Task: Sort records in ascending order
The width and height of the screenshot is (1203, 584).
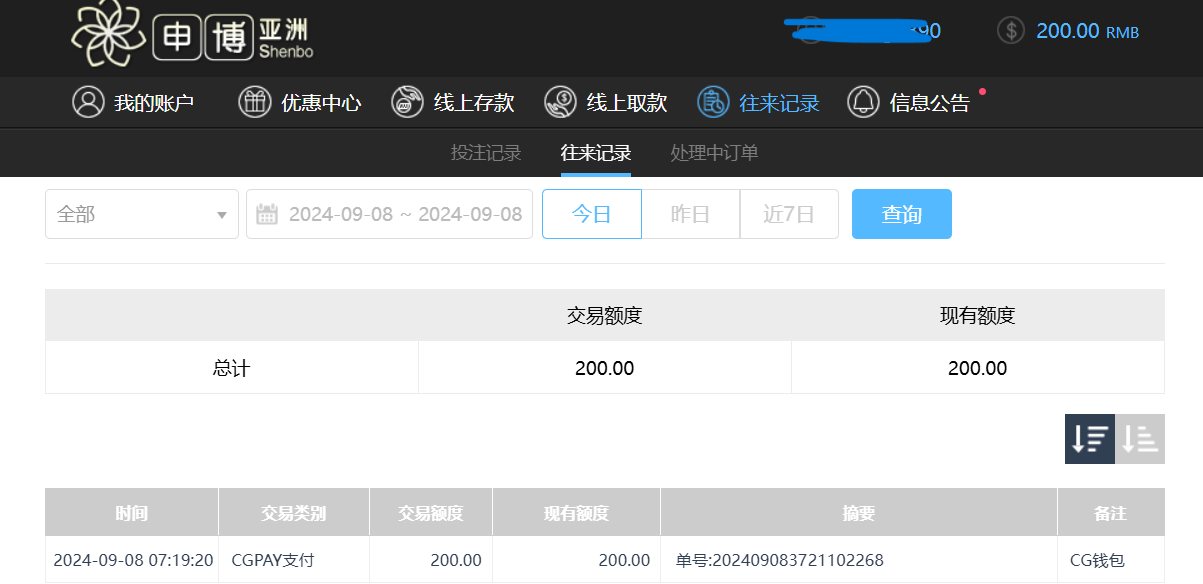Action: tap(1140, 439)
